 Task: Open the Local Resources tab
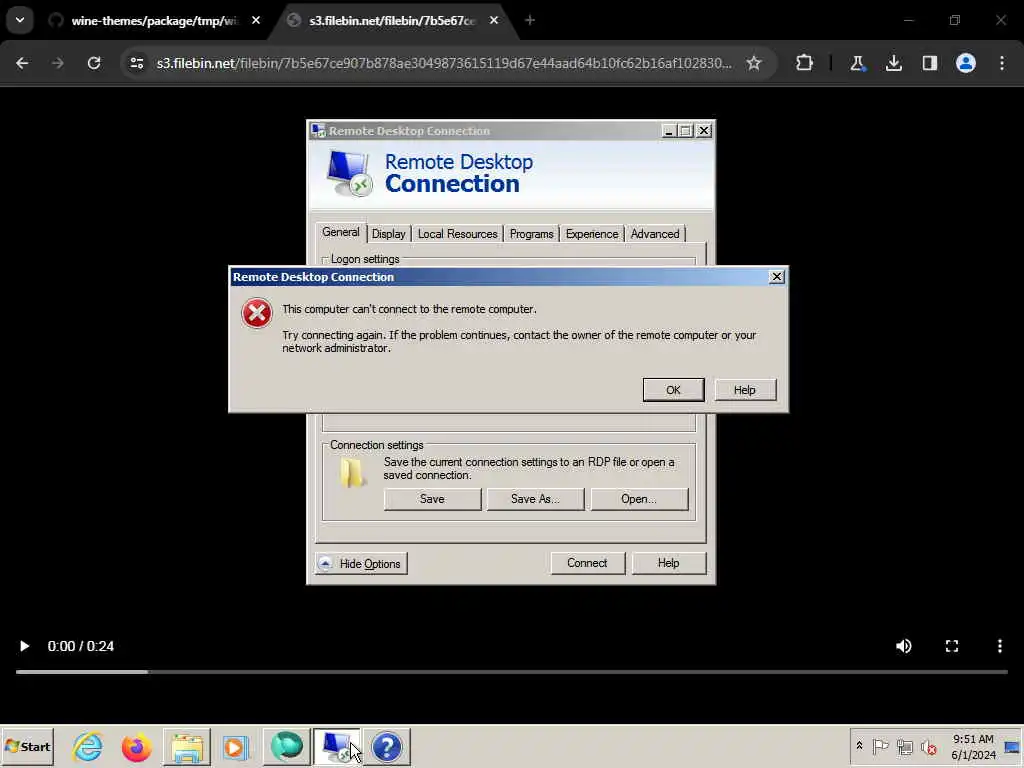click(457, 234)
